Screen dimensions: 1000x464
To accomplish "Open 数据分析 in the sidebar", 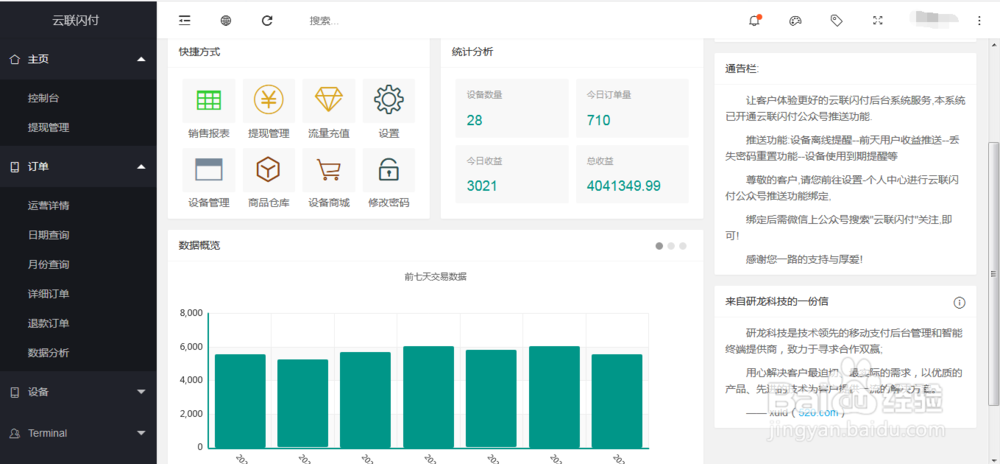I will click(x=48, y=352).
